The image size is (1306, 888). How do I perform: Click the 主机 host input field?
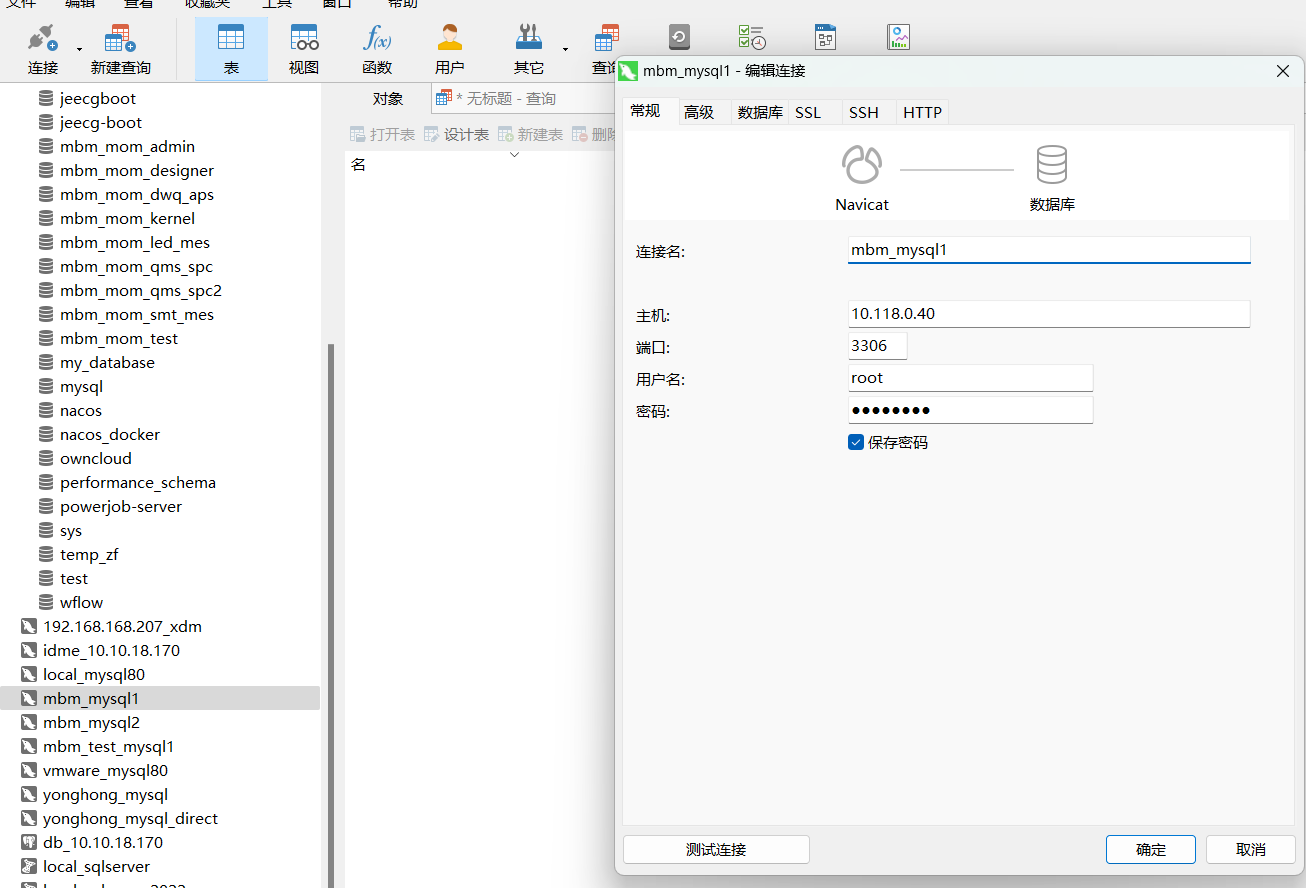[1048, 314]
